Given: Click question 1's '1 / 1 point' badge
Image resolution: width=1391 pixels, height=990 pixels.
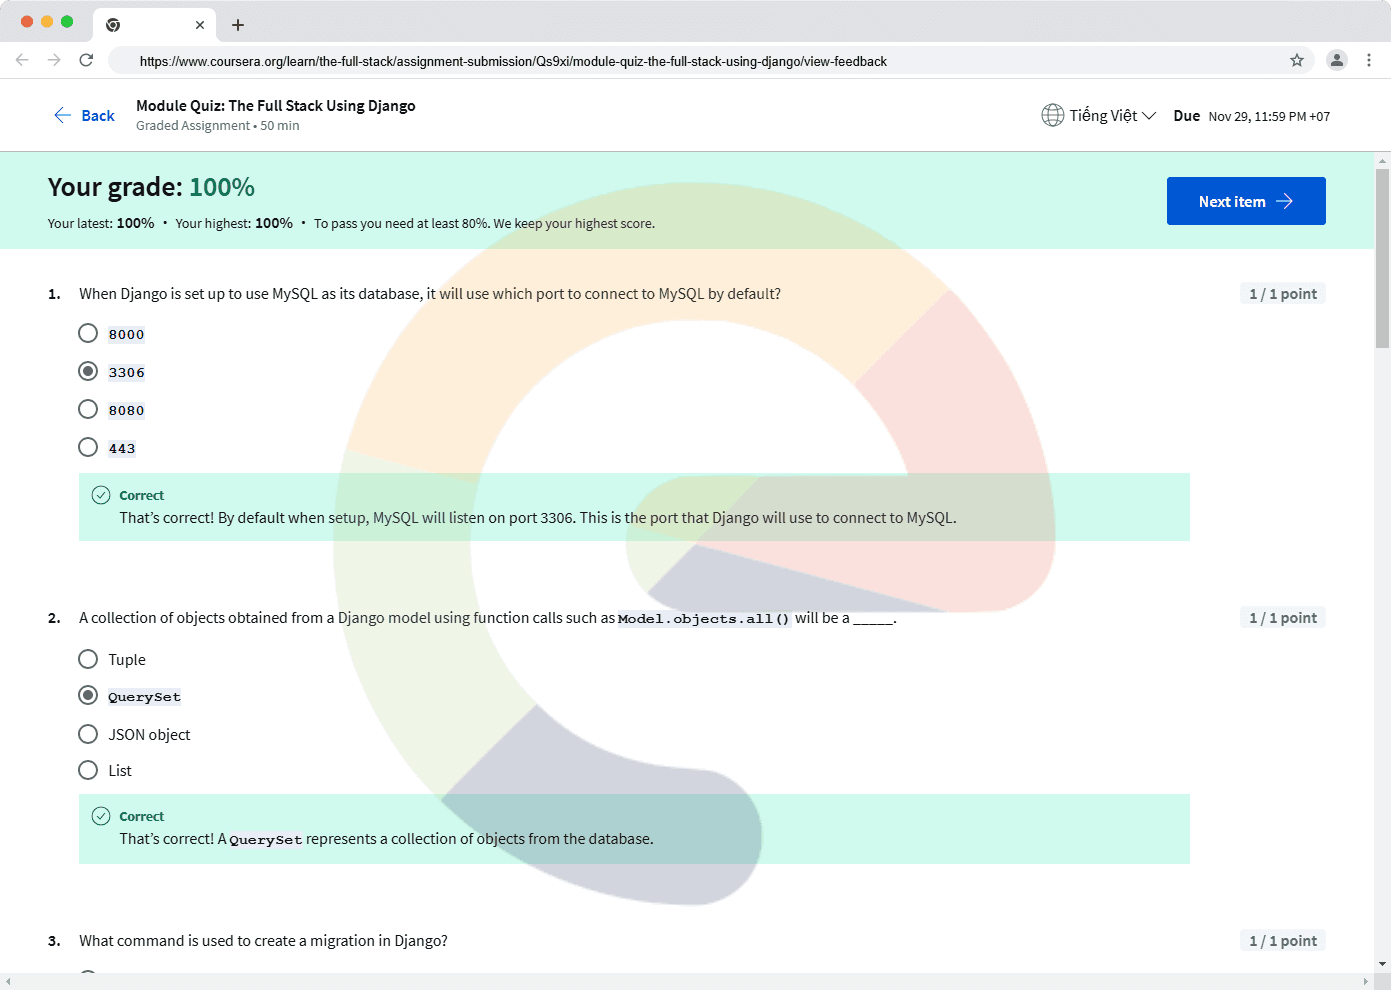Looking at the screenshot, I should click(x=1283, y=294).
